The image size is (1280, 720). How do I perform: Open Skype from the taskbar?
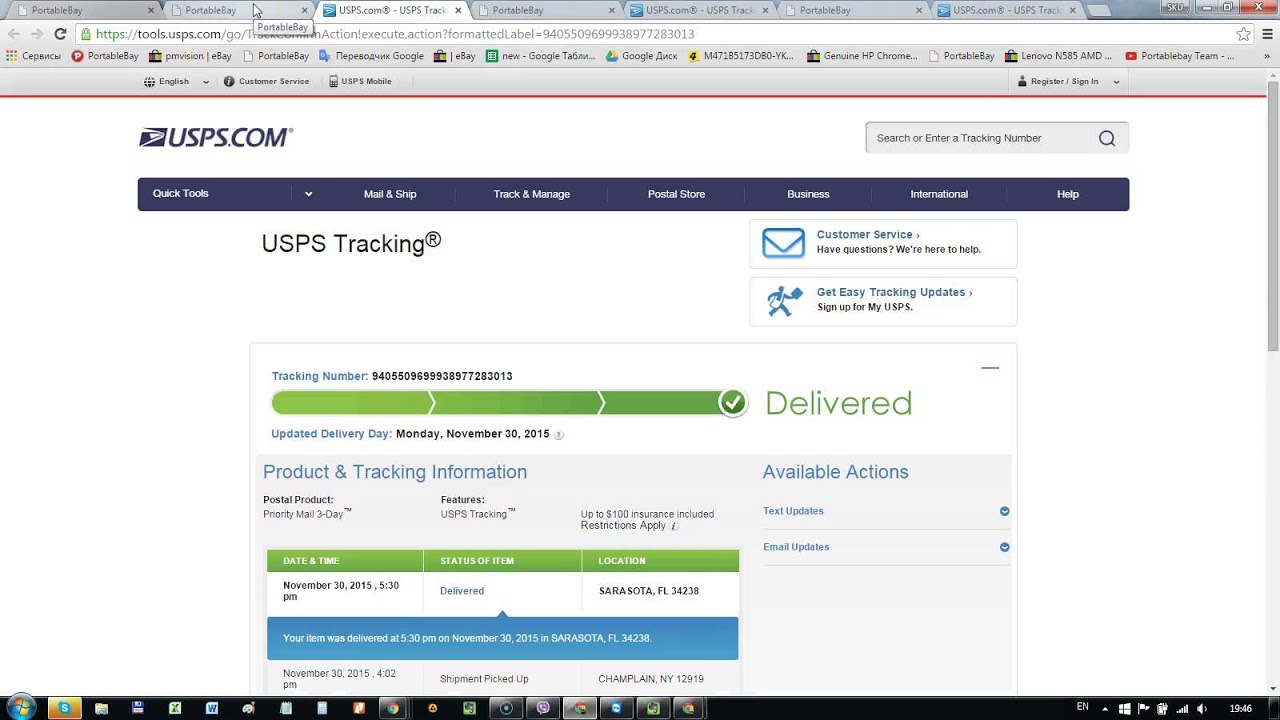coord(64,708)
